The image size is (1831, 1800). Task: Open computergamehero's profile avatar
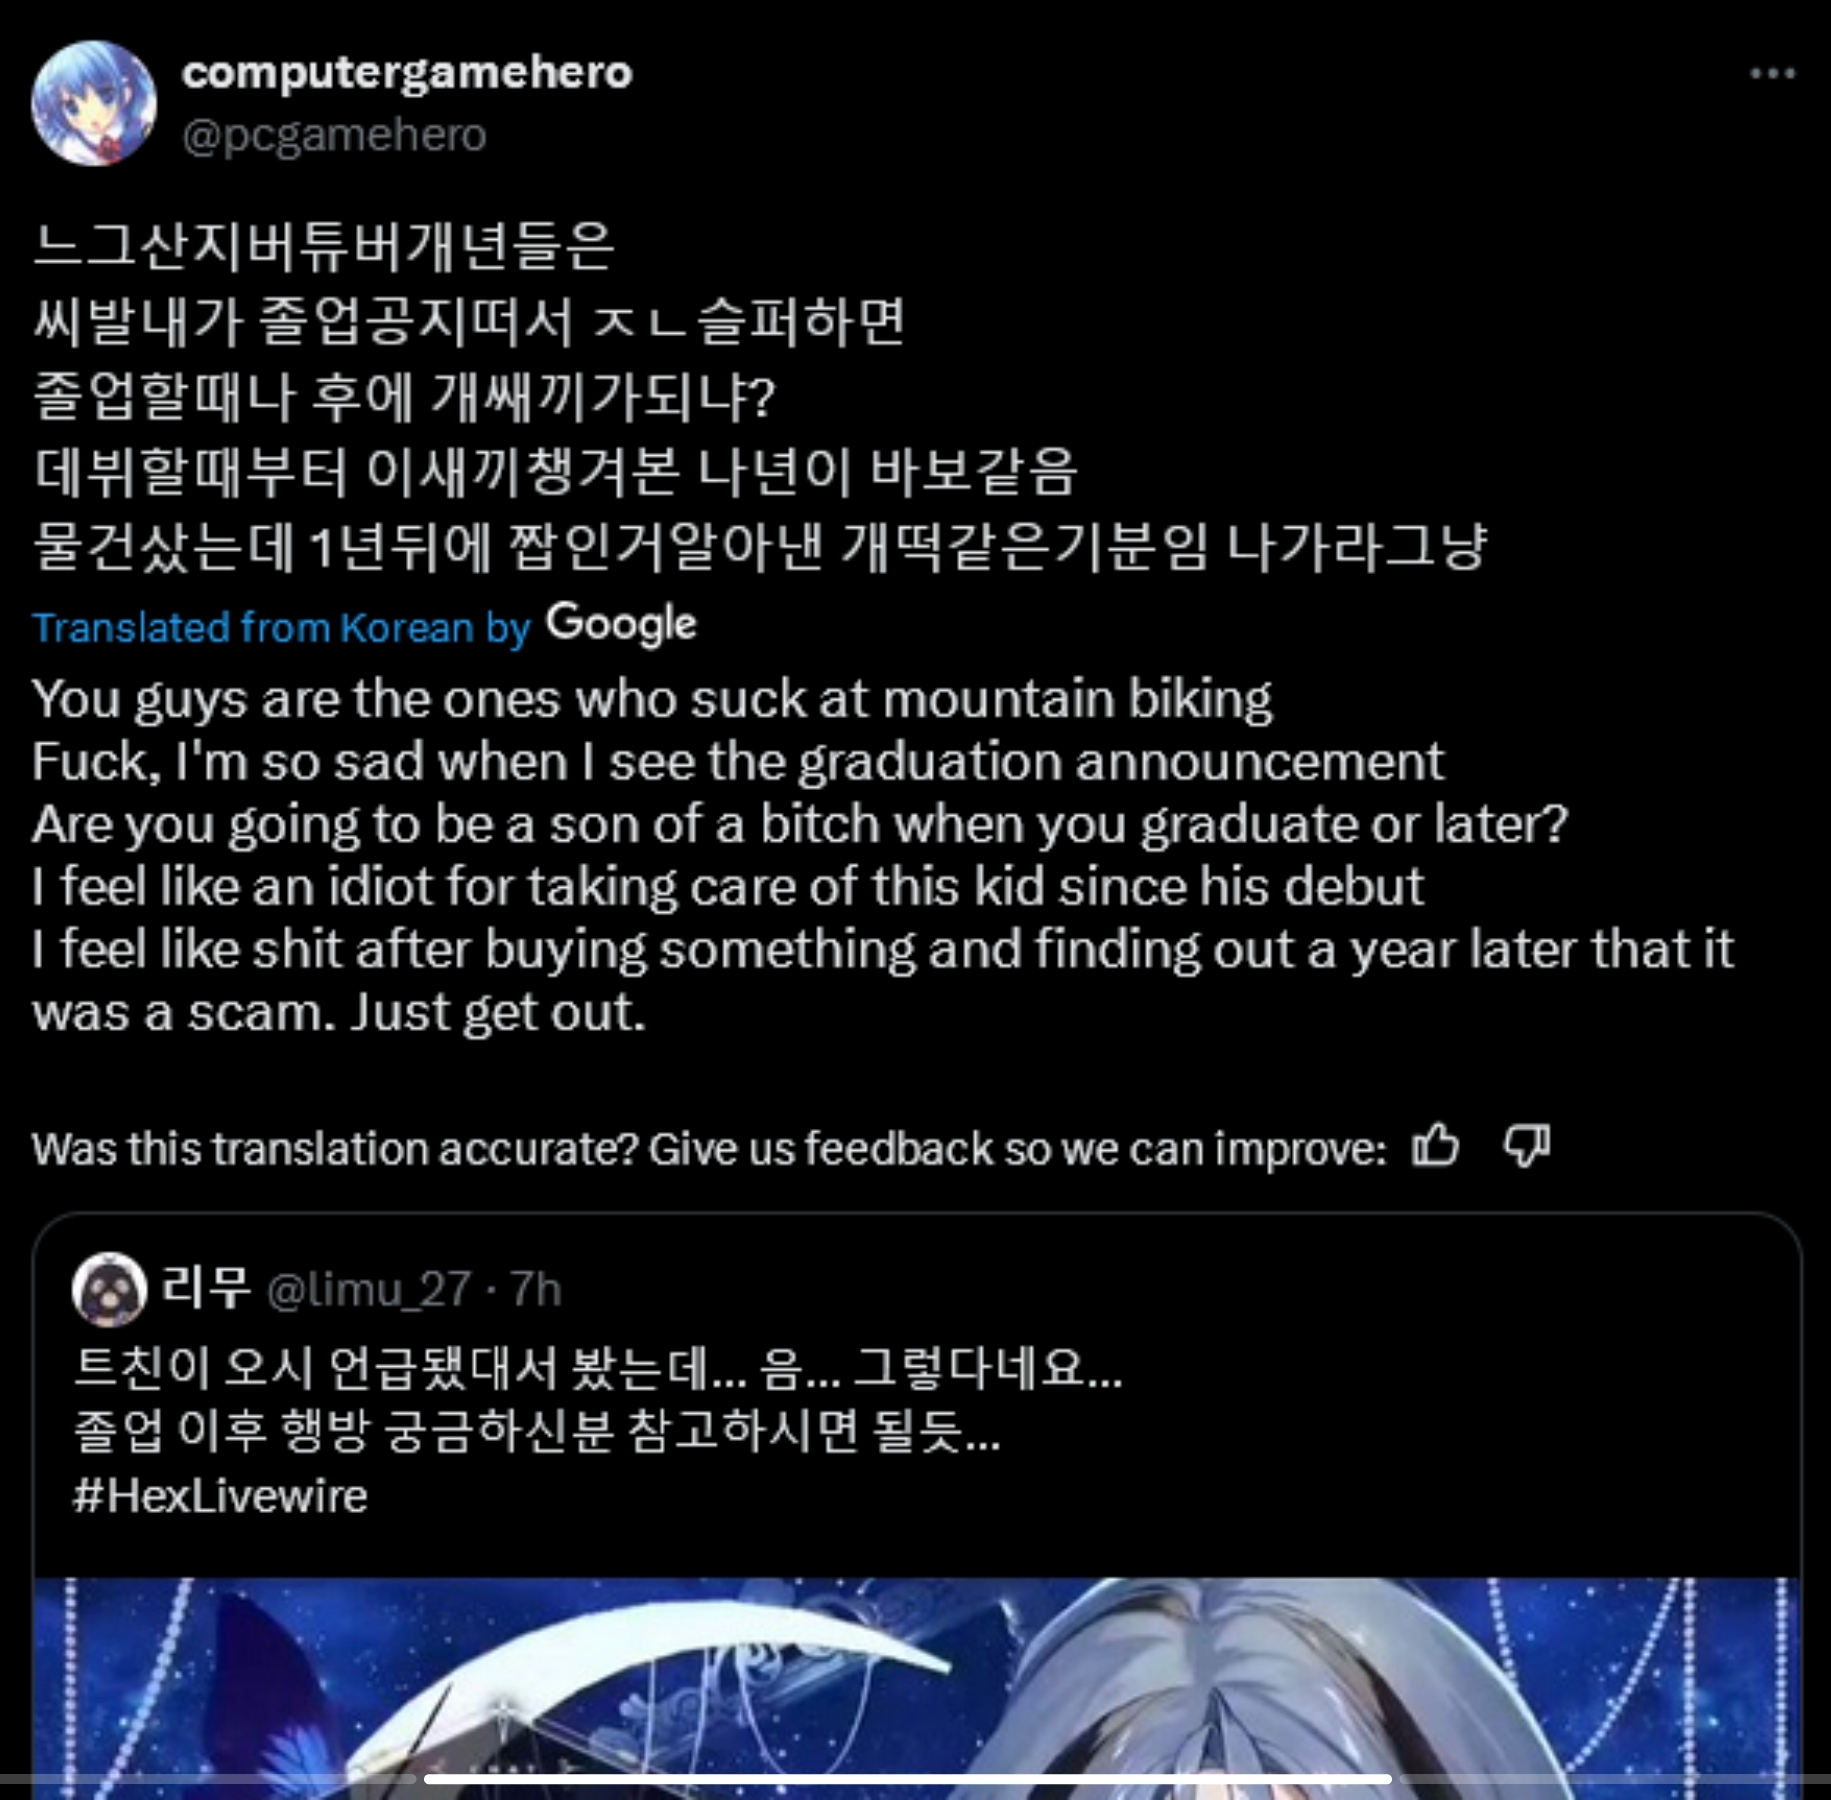click(94, 103)
